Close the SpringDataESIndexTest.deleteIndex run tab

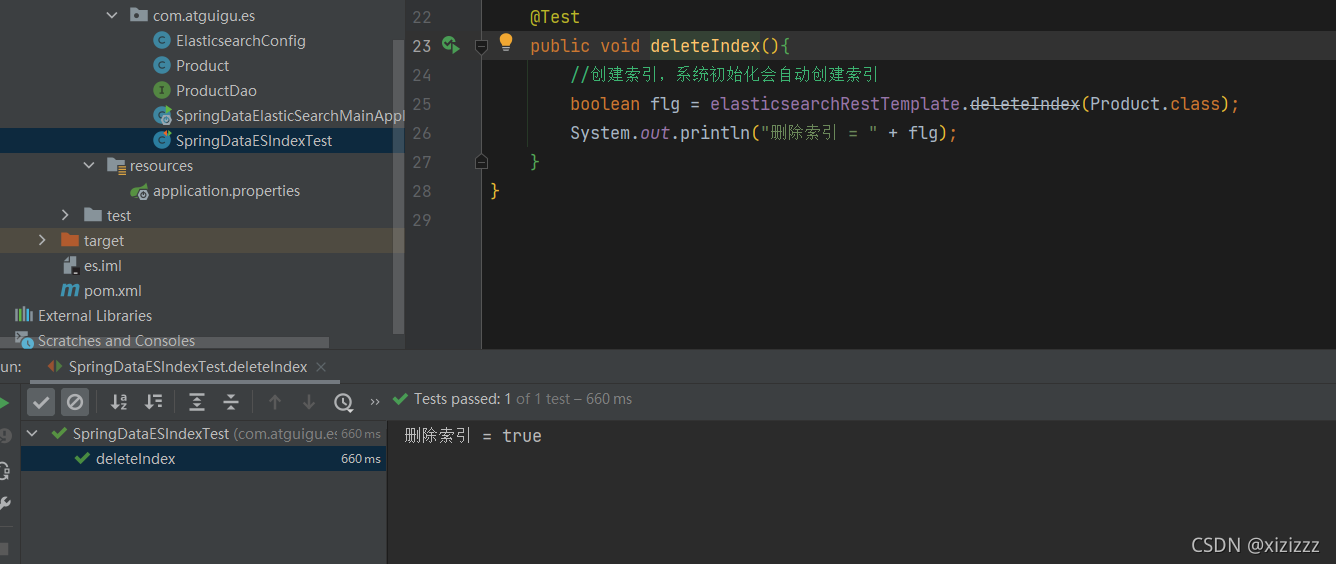(x=321, y=367)
